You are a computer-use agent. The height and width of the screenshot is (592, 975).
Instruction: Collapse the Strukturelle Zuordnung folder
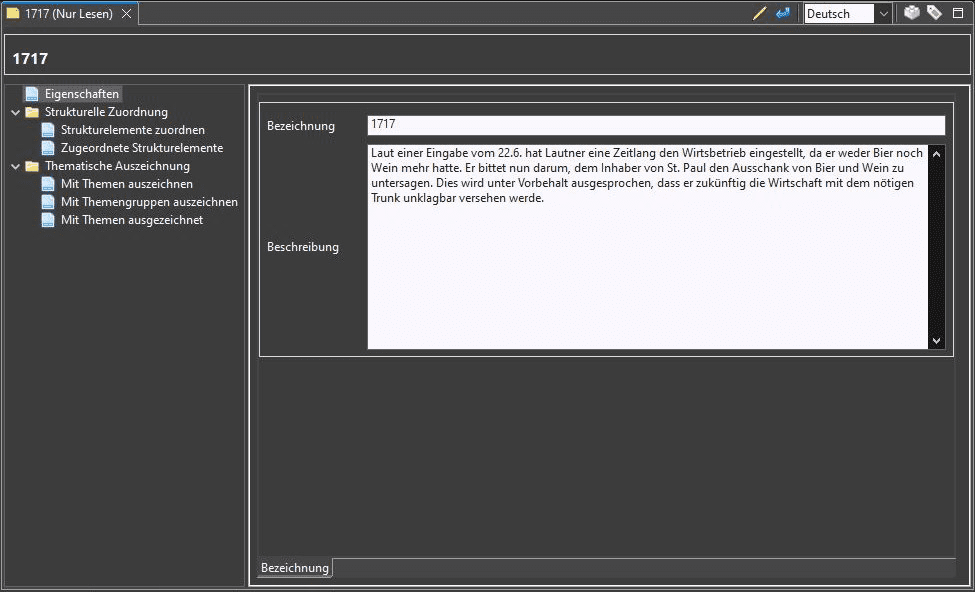(x=16, y=113)
